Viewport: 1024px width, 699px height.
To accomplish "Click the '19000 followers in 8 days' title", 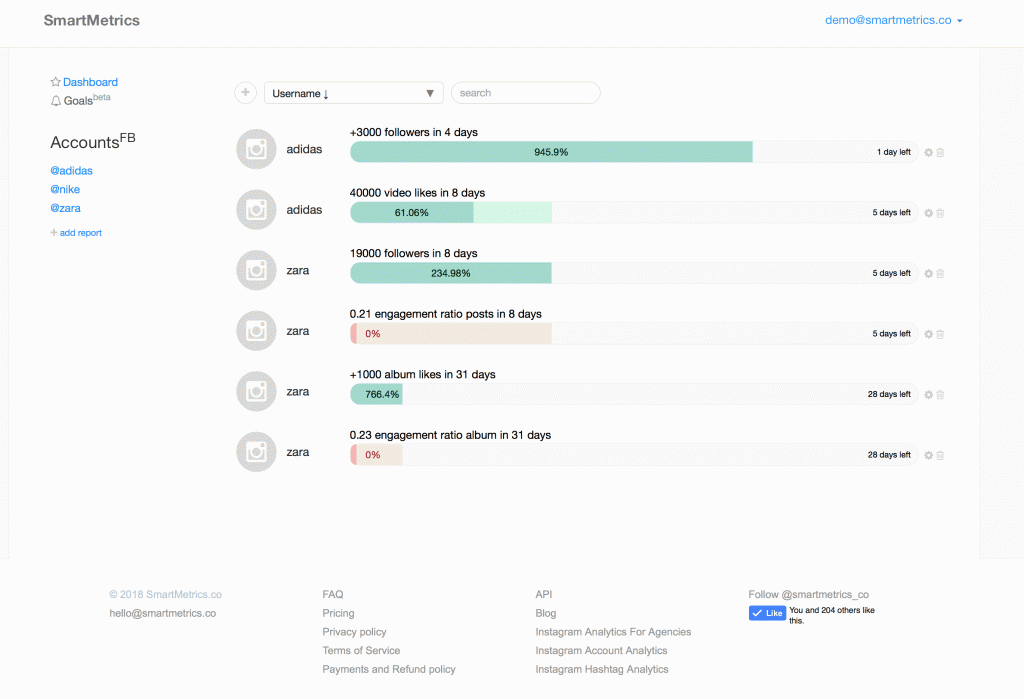I will coord(413,253).
